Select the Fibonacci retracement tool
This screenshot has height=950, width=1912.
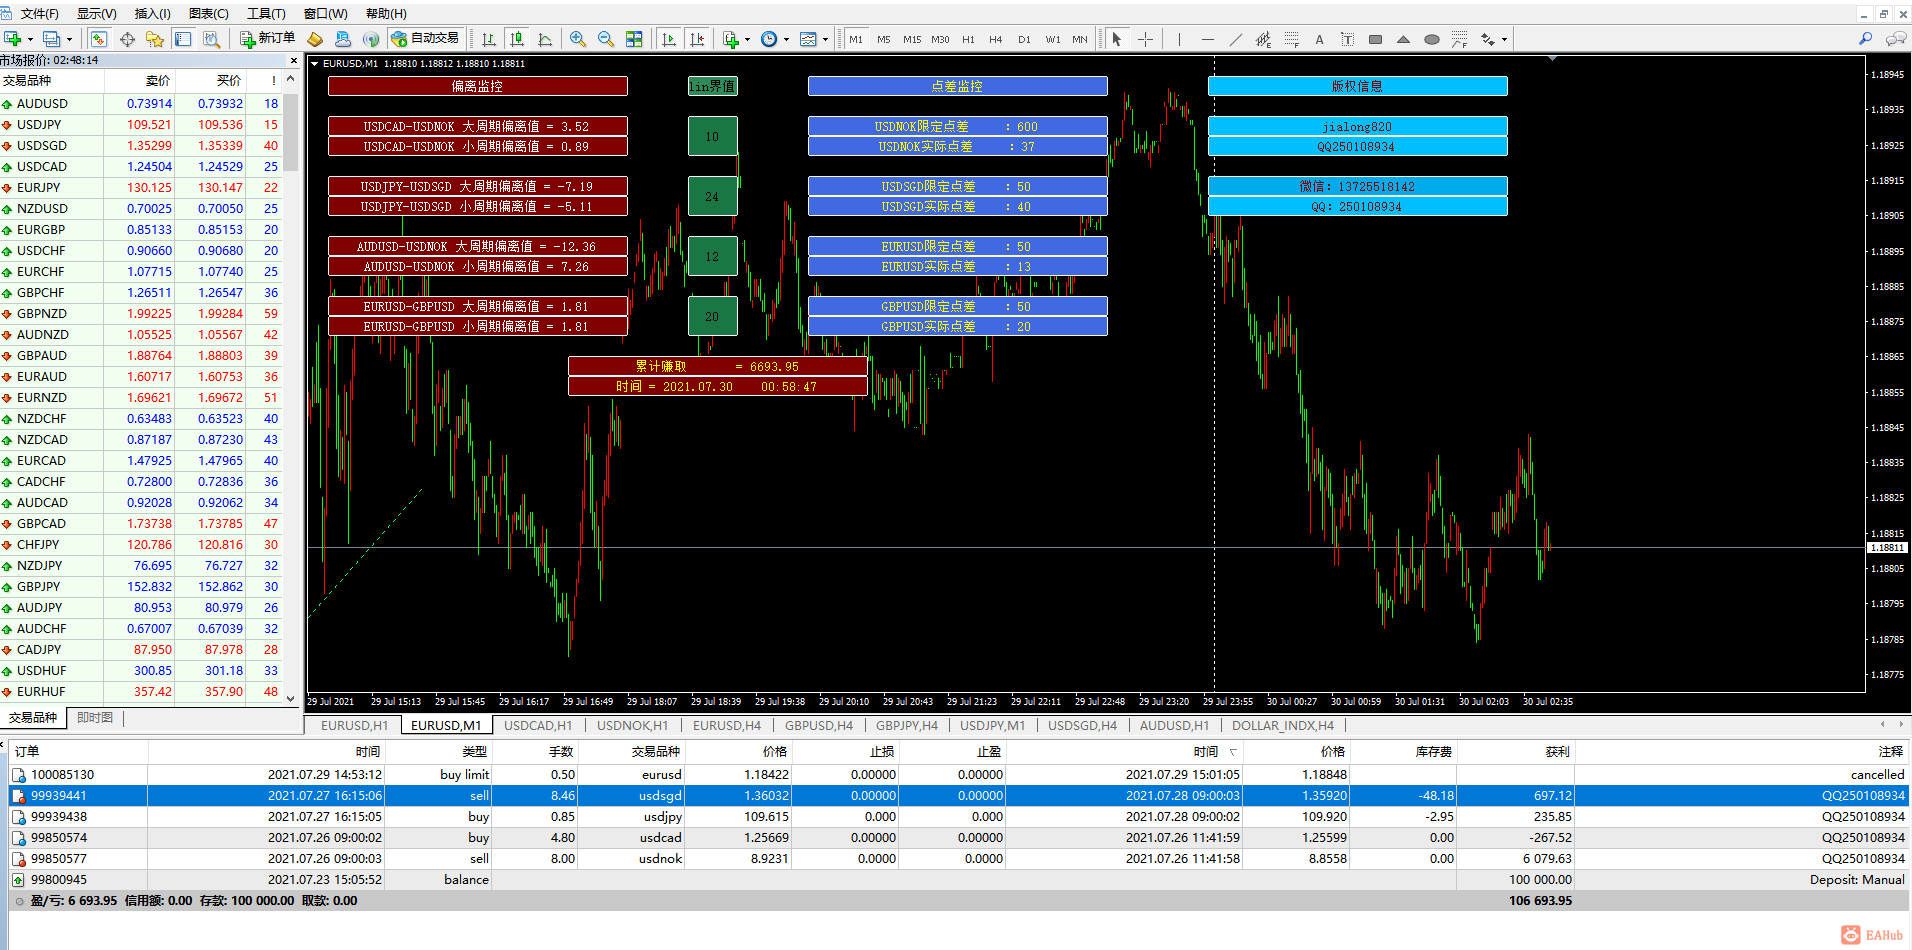point(1292,39)
